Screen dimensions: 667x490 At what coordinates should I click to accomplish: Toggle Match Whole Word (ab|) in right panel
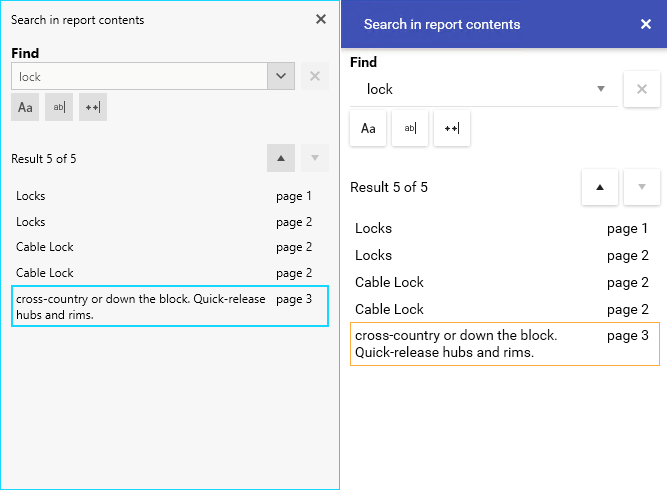(x=410, y=128)
